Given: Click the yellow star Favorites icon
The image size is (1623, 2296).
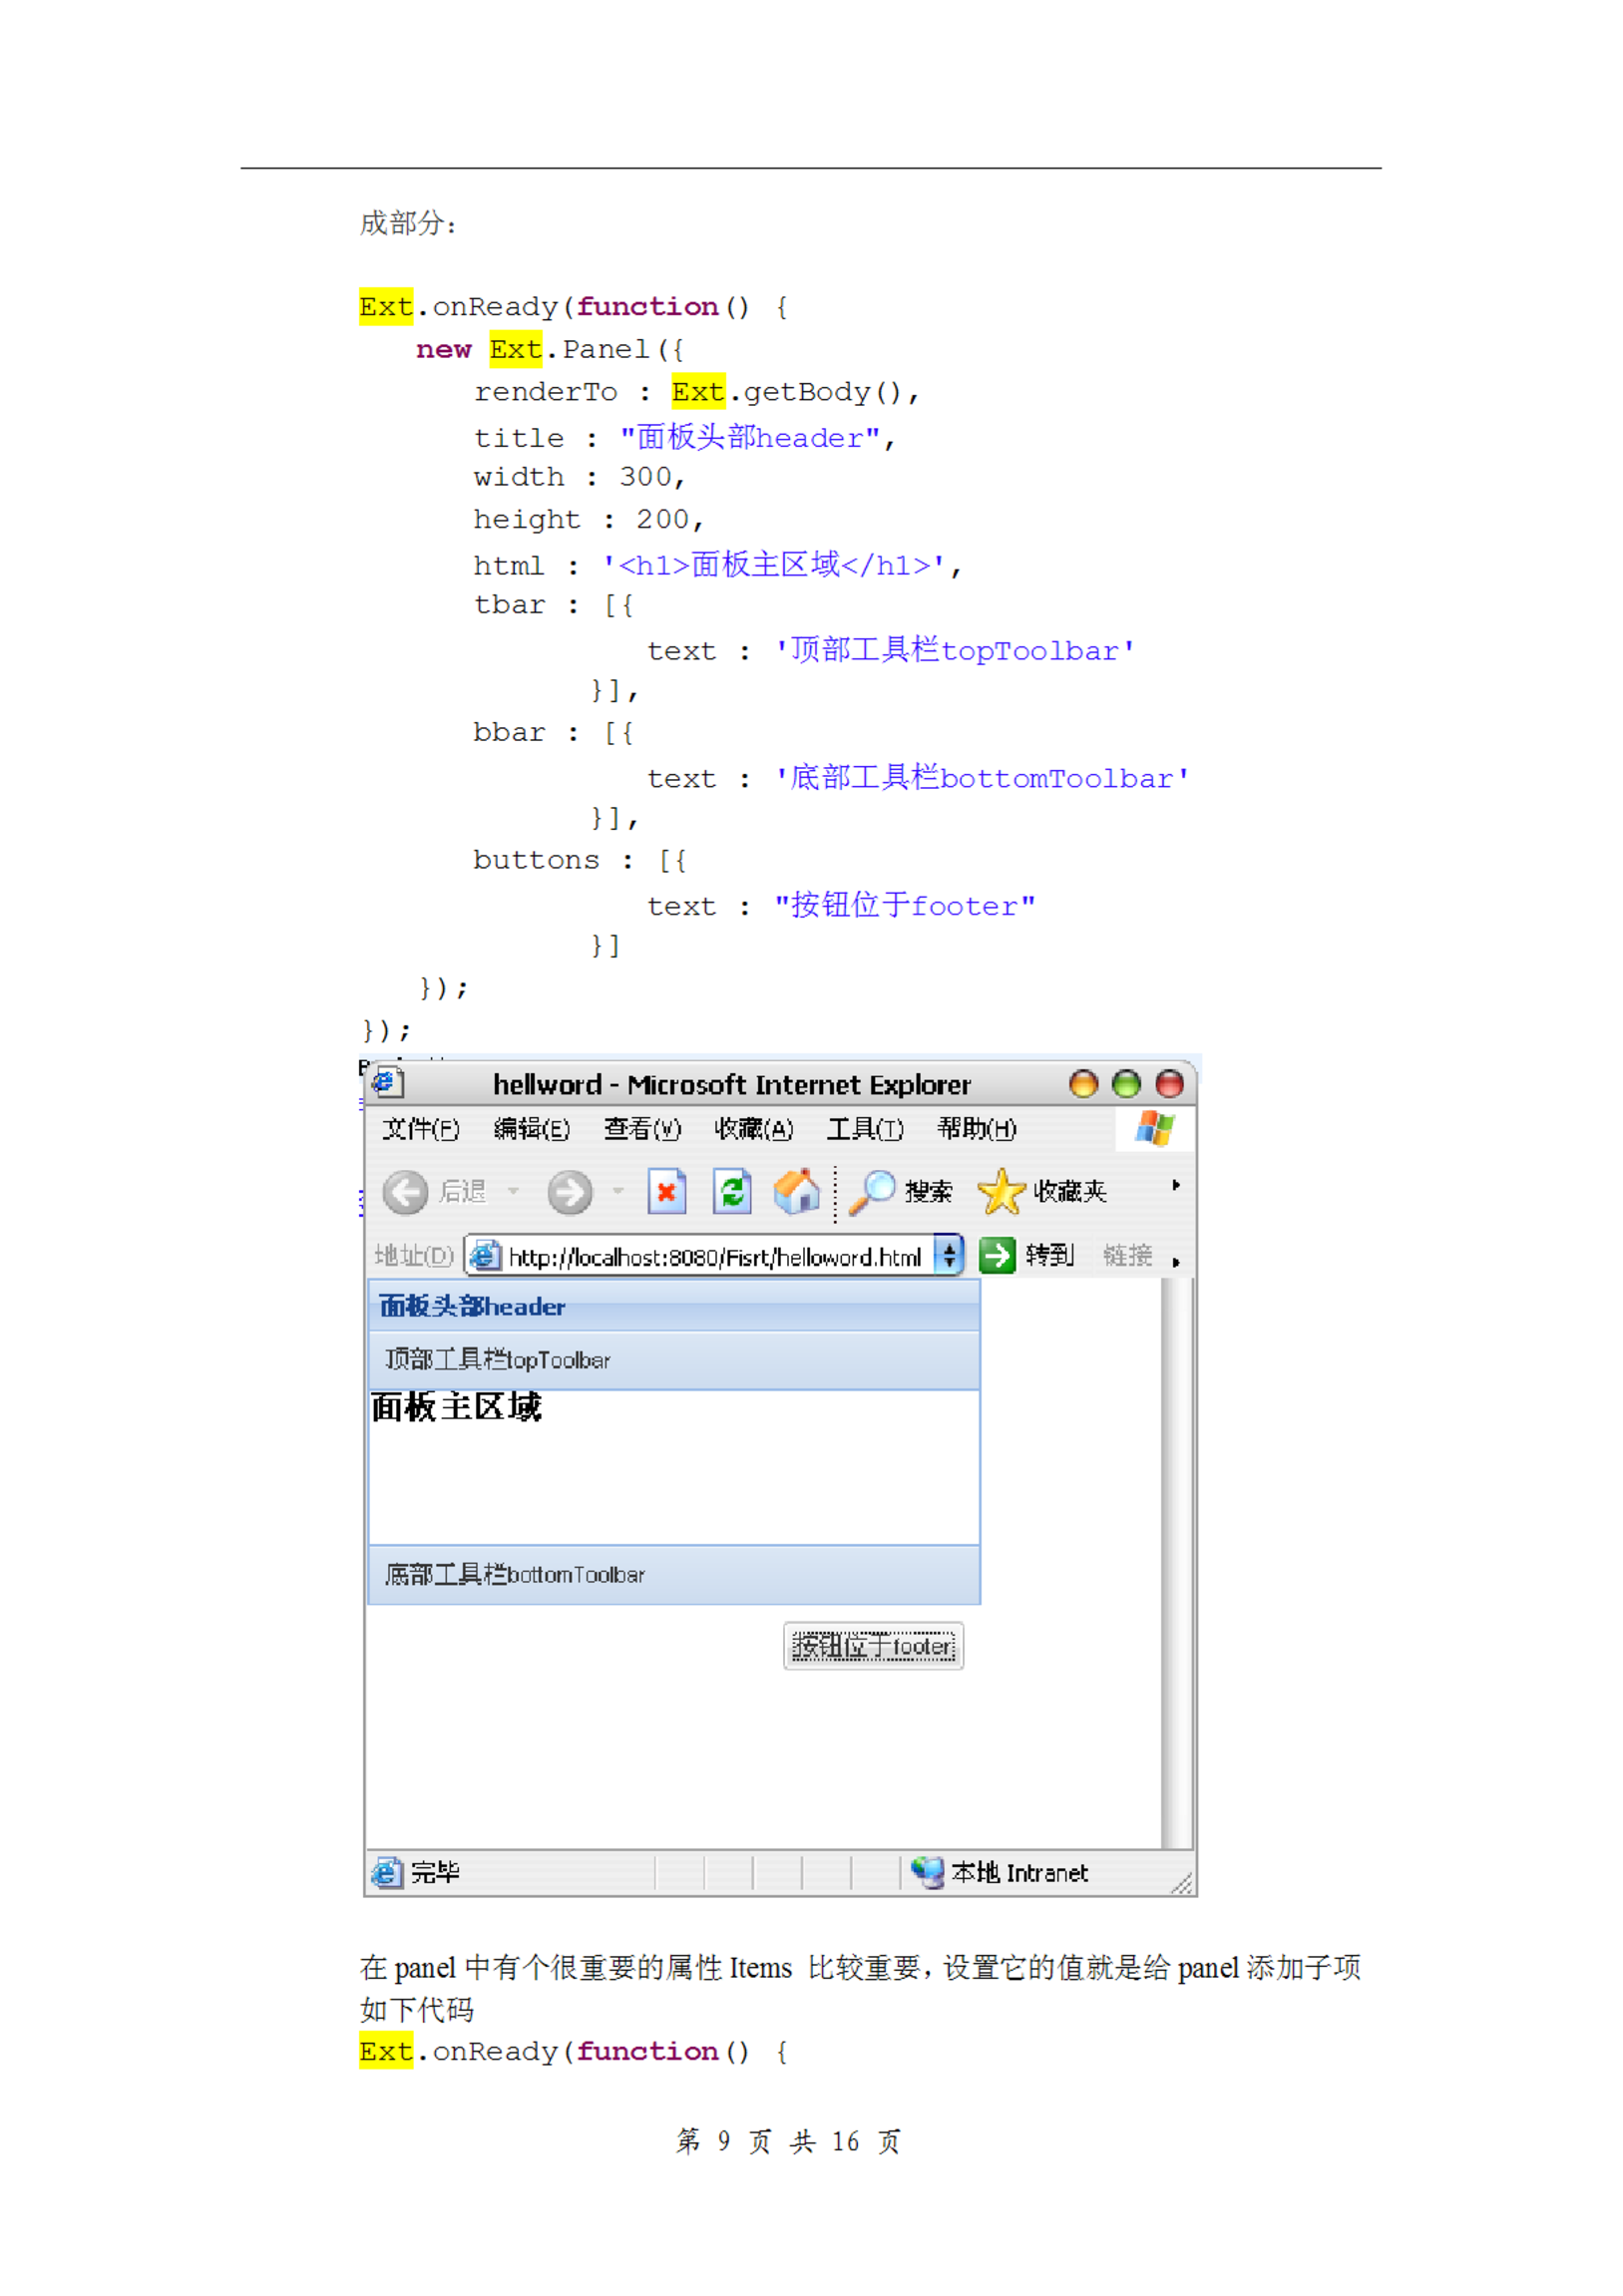Looking at the screenshot, I should (1001, 1192).
